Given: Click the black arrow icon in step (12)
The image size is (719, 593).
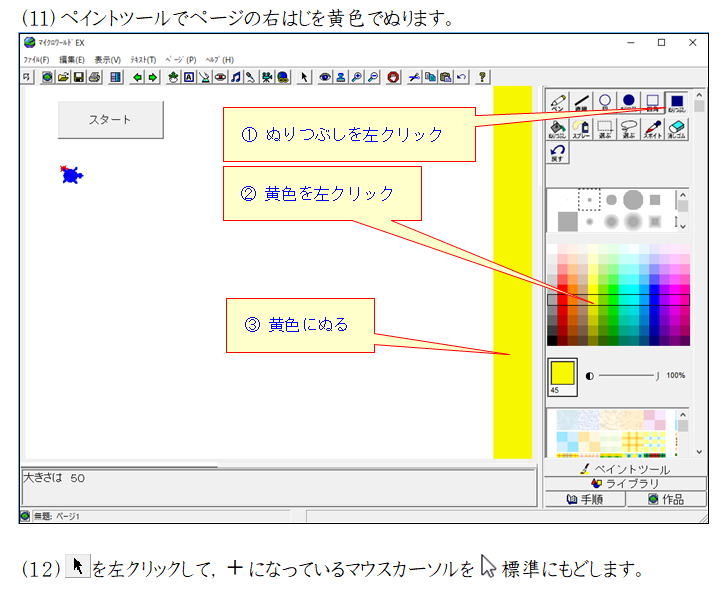Looking at the screenshot, I should pos(78,566).
